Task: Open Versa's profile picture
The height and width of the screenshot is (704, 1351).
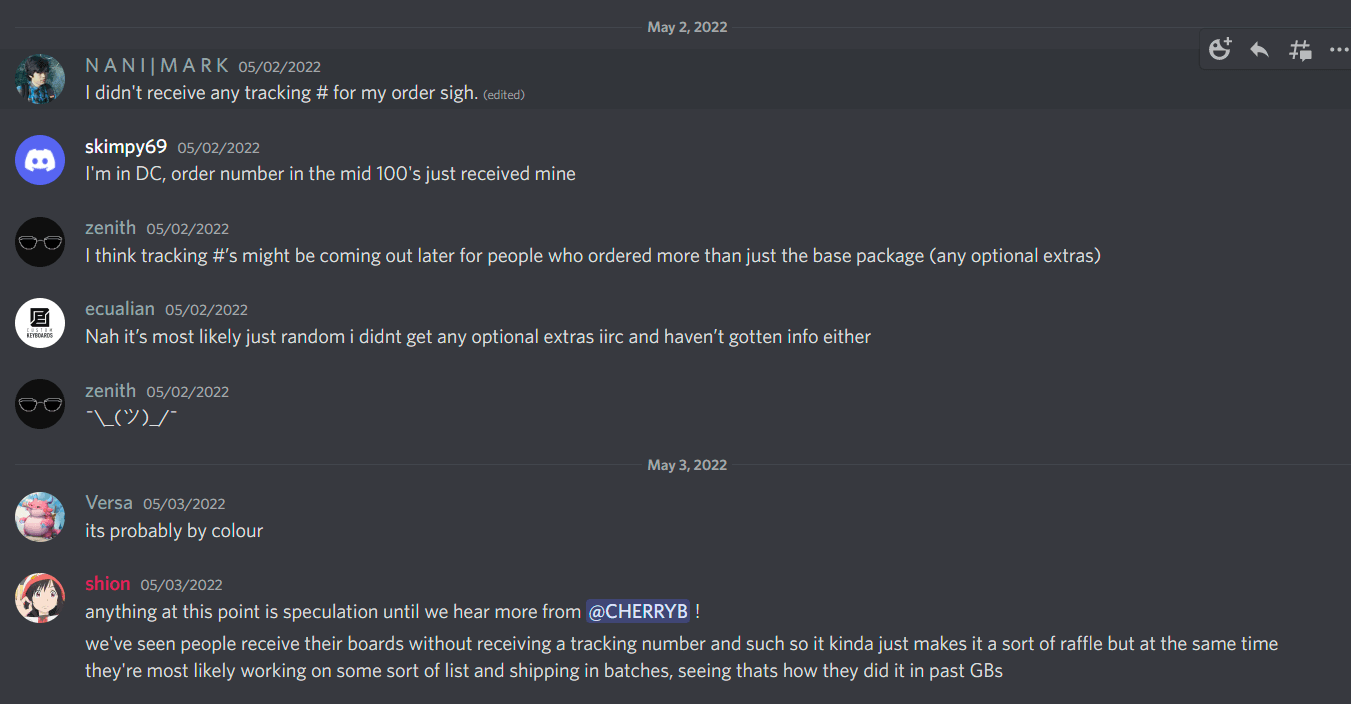Action: pyautogui.click(x=40, y=517)
